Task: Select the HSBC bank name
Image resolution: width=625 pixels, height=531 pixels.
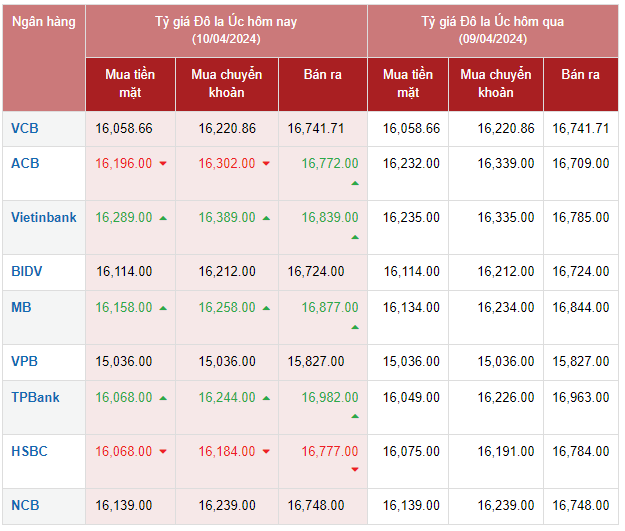Action: 29,451
